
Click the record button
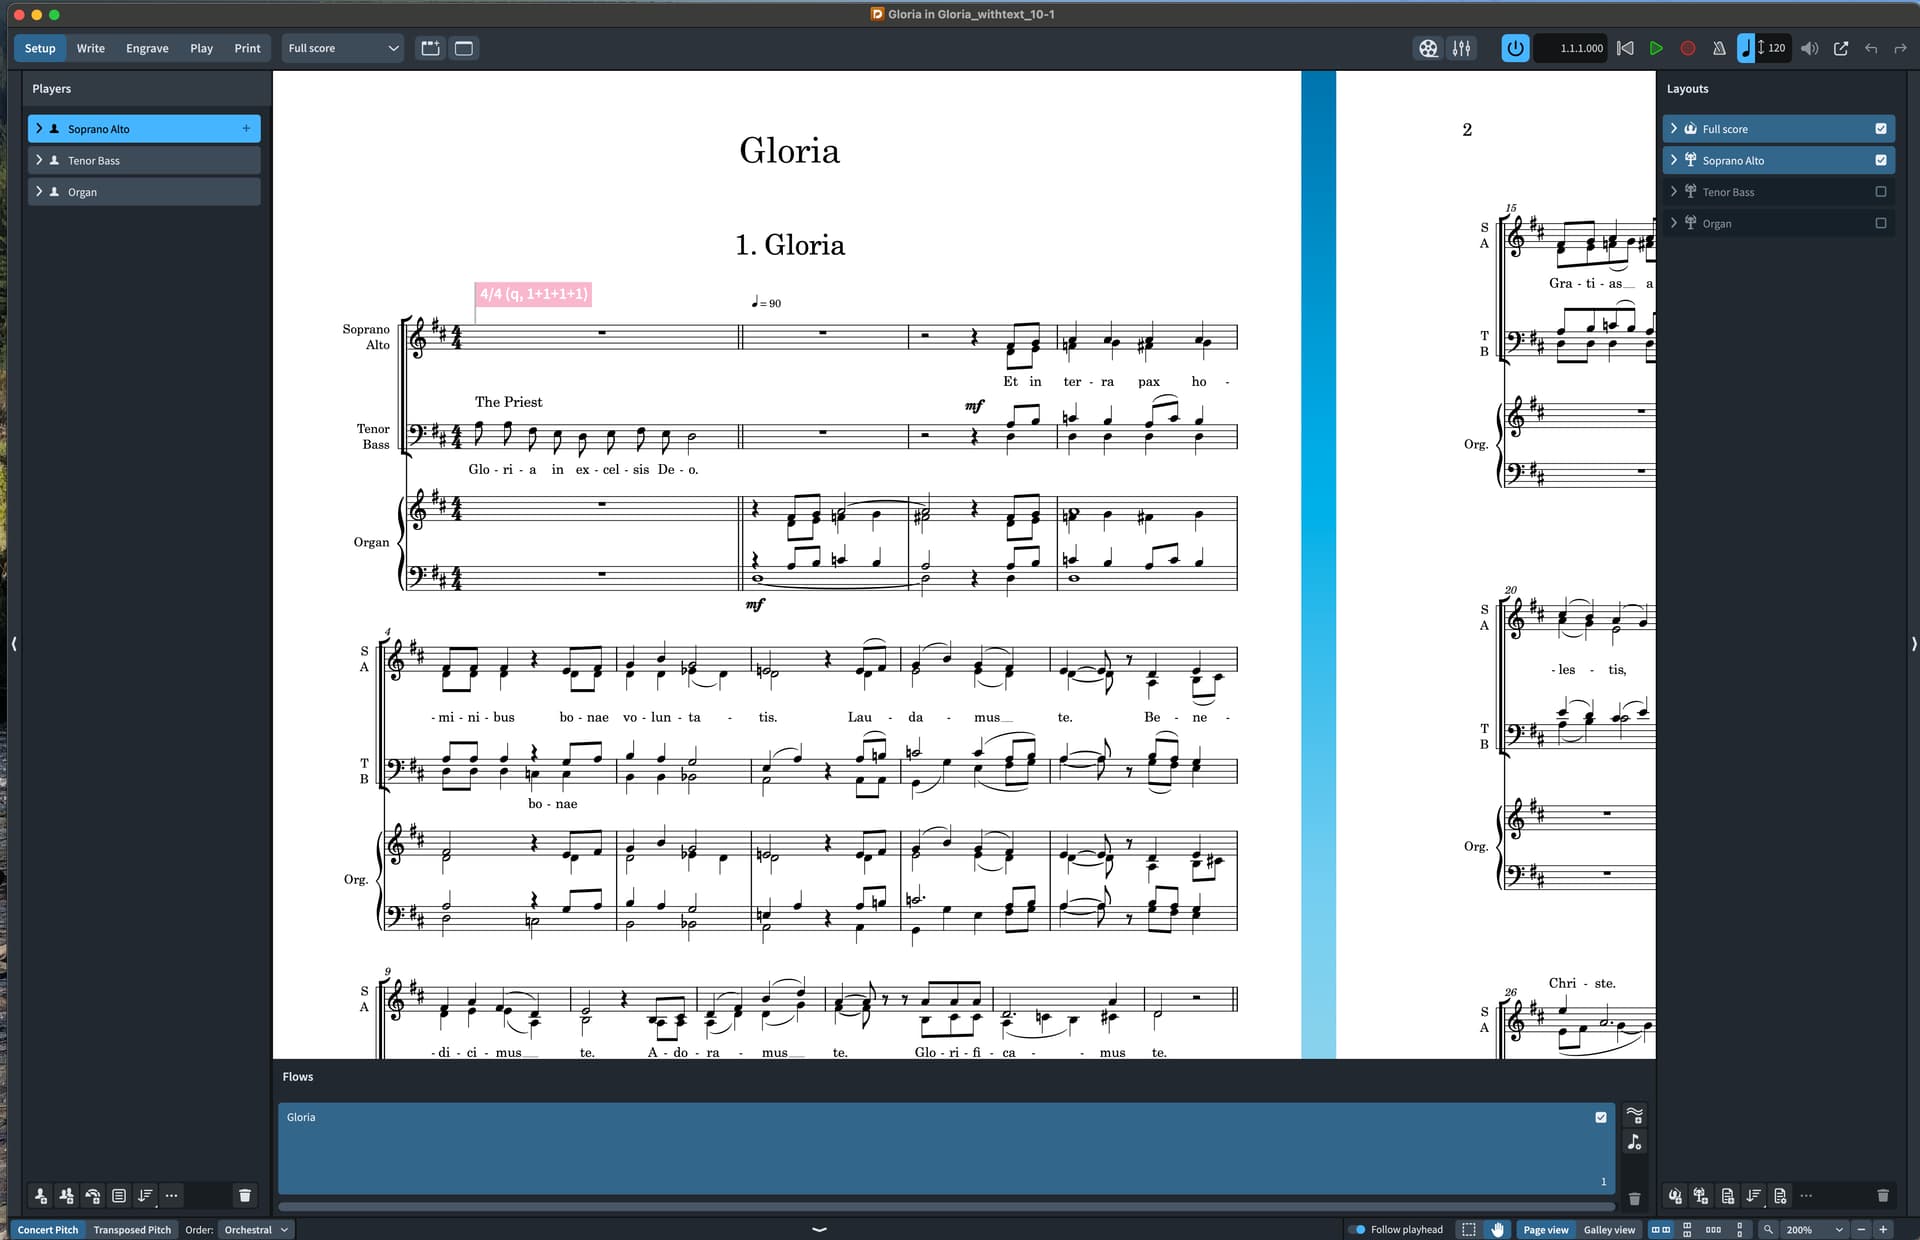coord(1688,48)
